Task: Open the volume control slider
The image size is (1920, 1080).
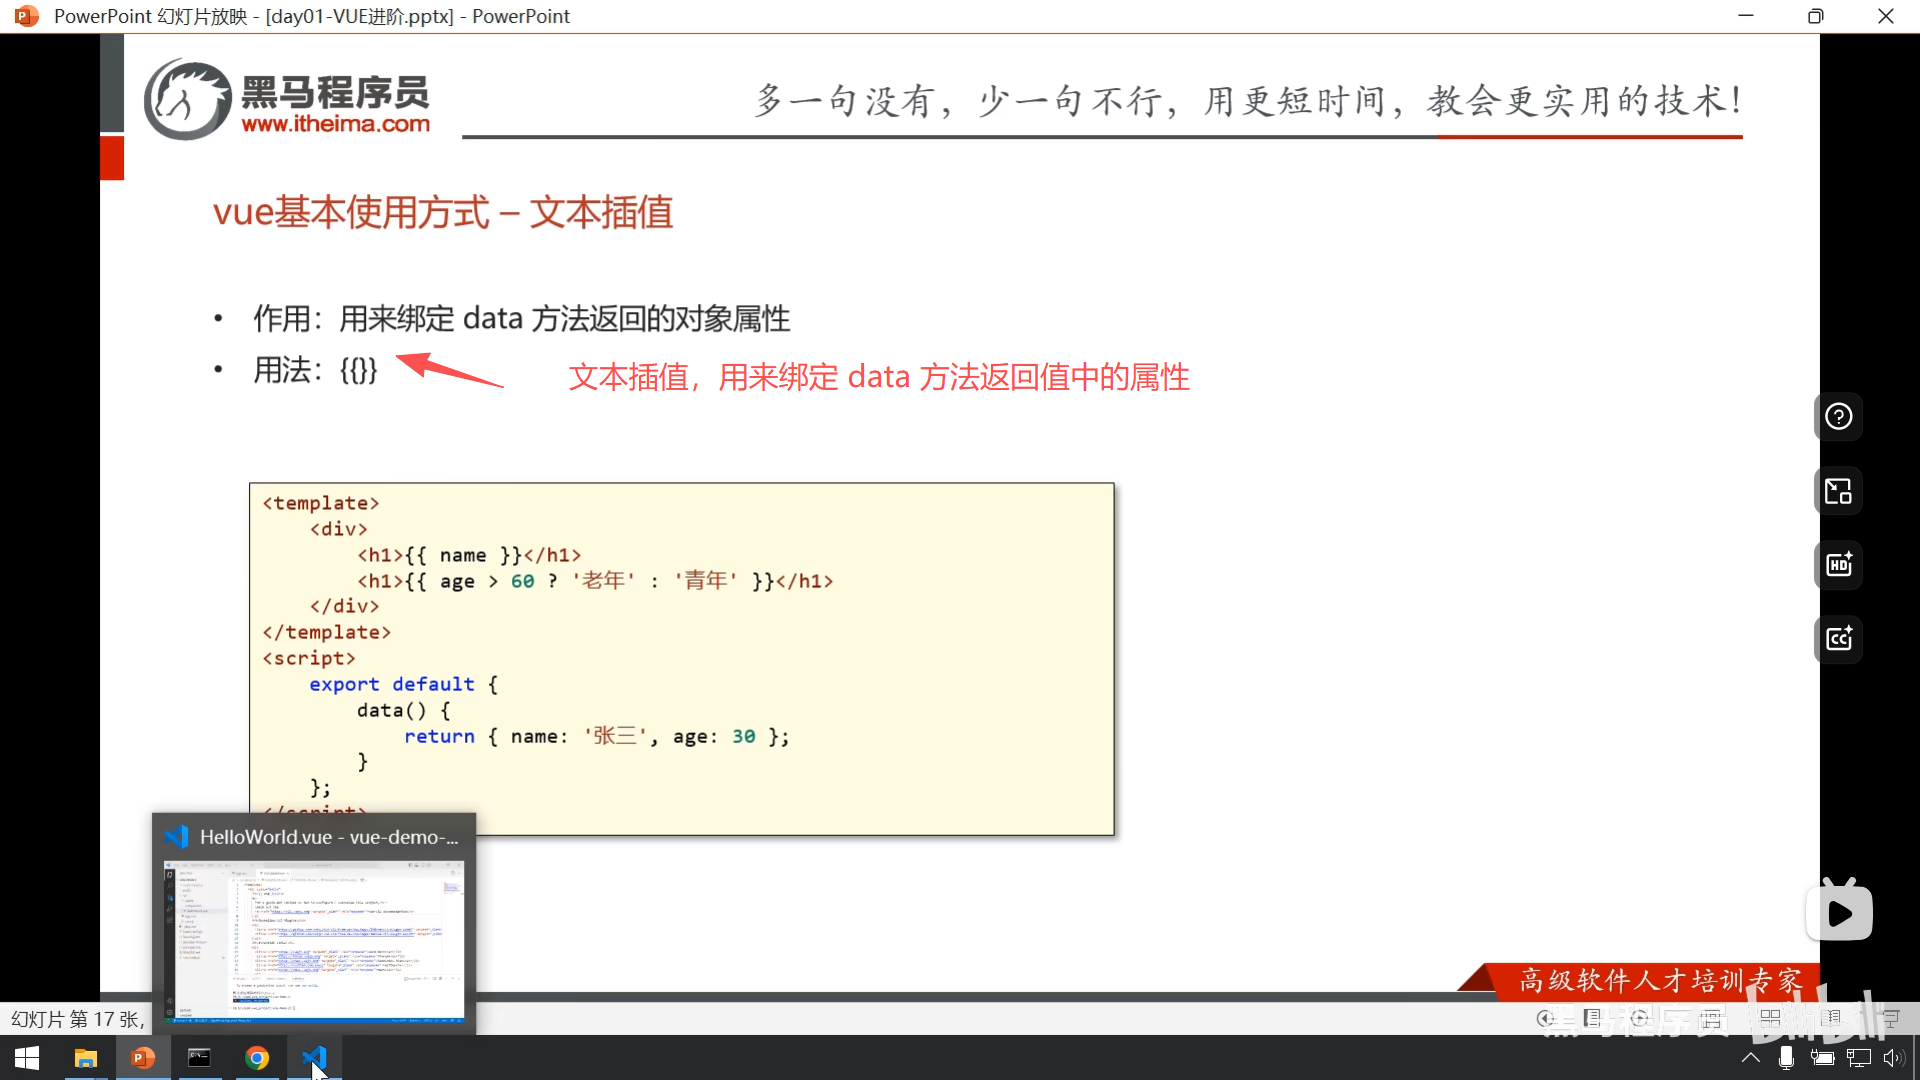Action: pyautogui.click(x=1893, y=1058)
